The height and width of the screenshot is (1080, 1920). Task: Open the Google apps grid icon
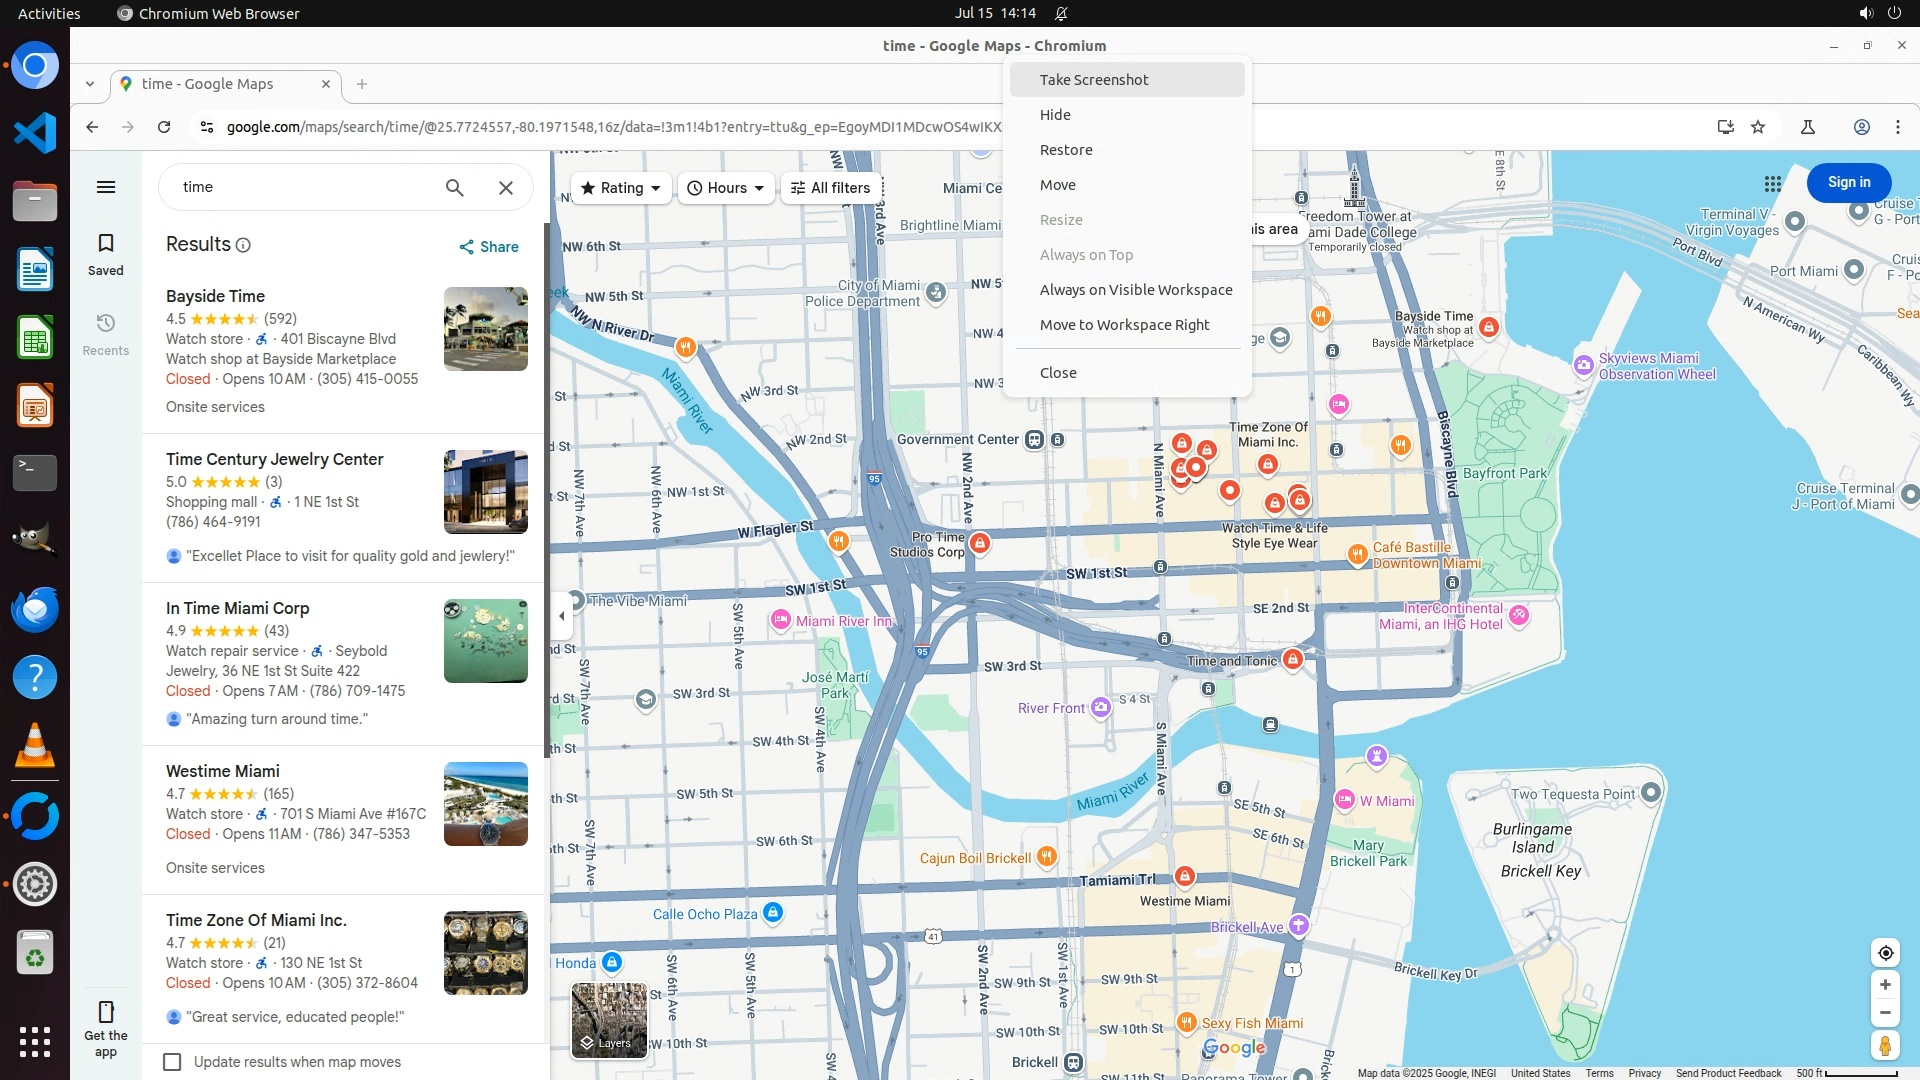click(1773, 183)
